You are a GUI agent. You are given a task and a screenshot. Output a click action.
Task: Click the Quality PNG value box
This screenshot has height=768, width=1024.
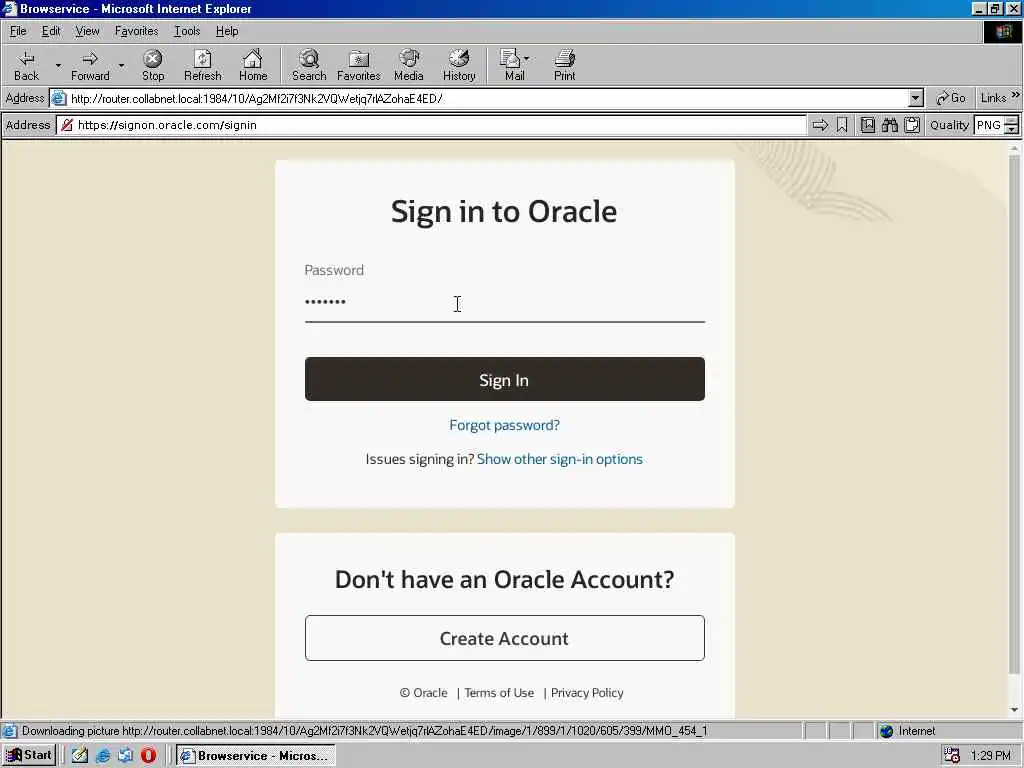click(989, 125)
